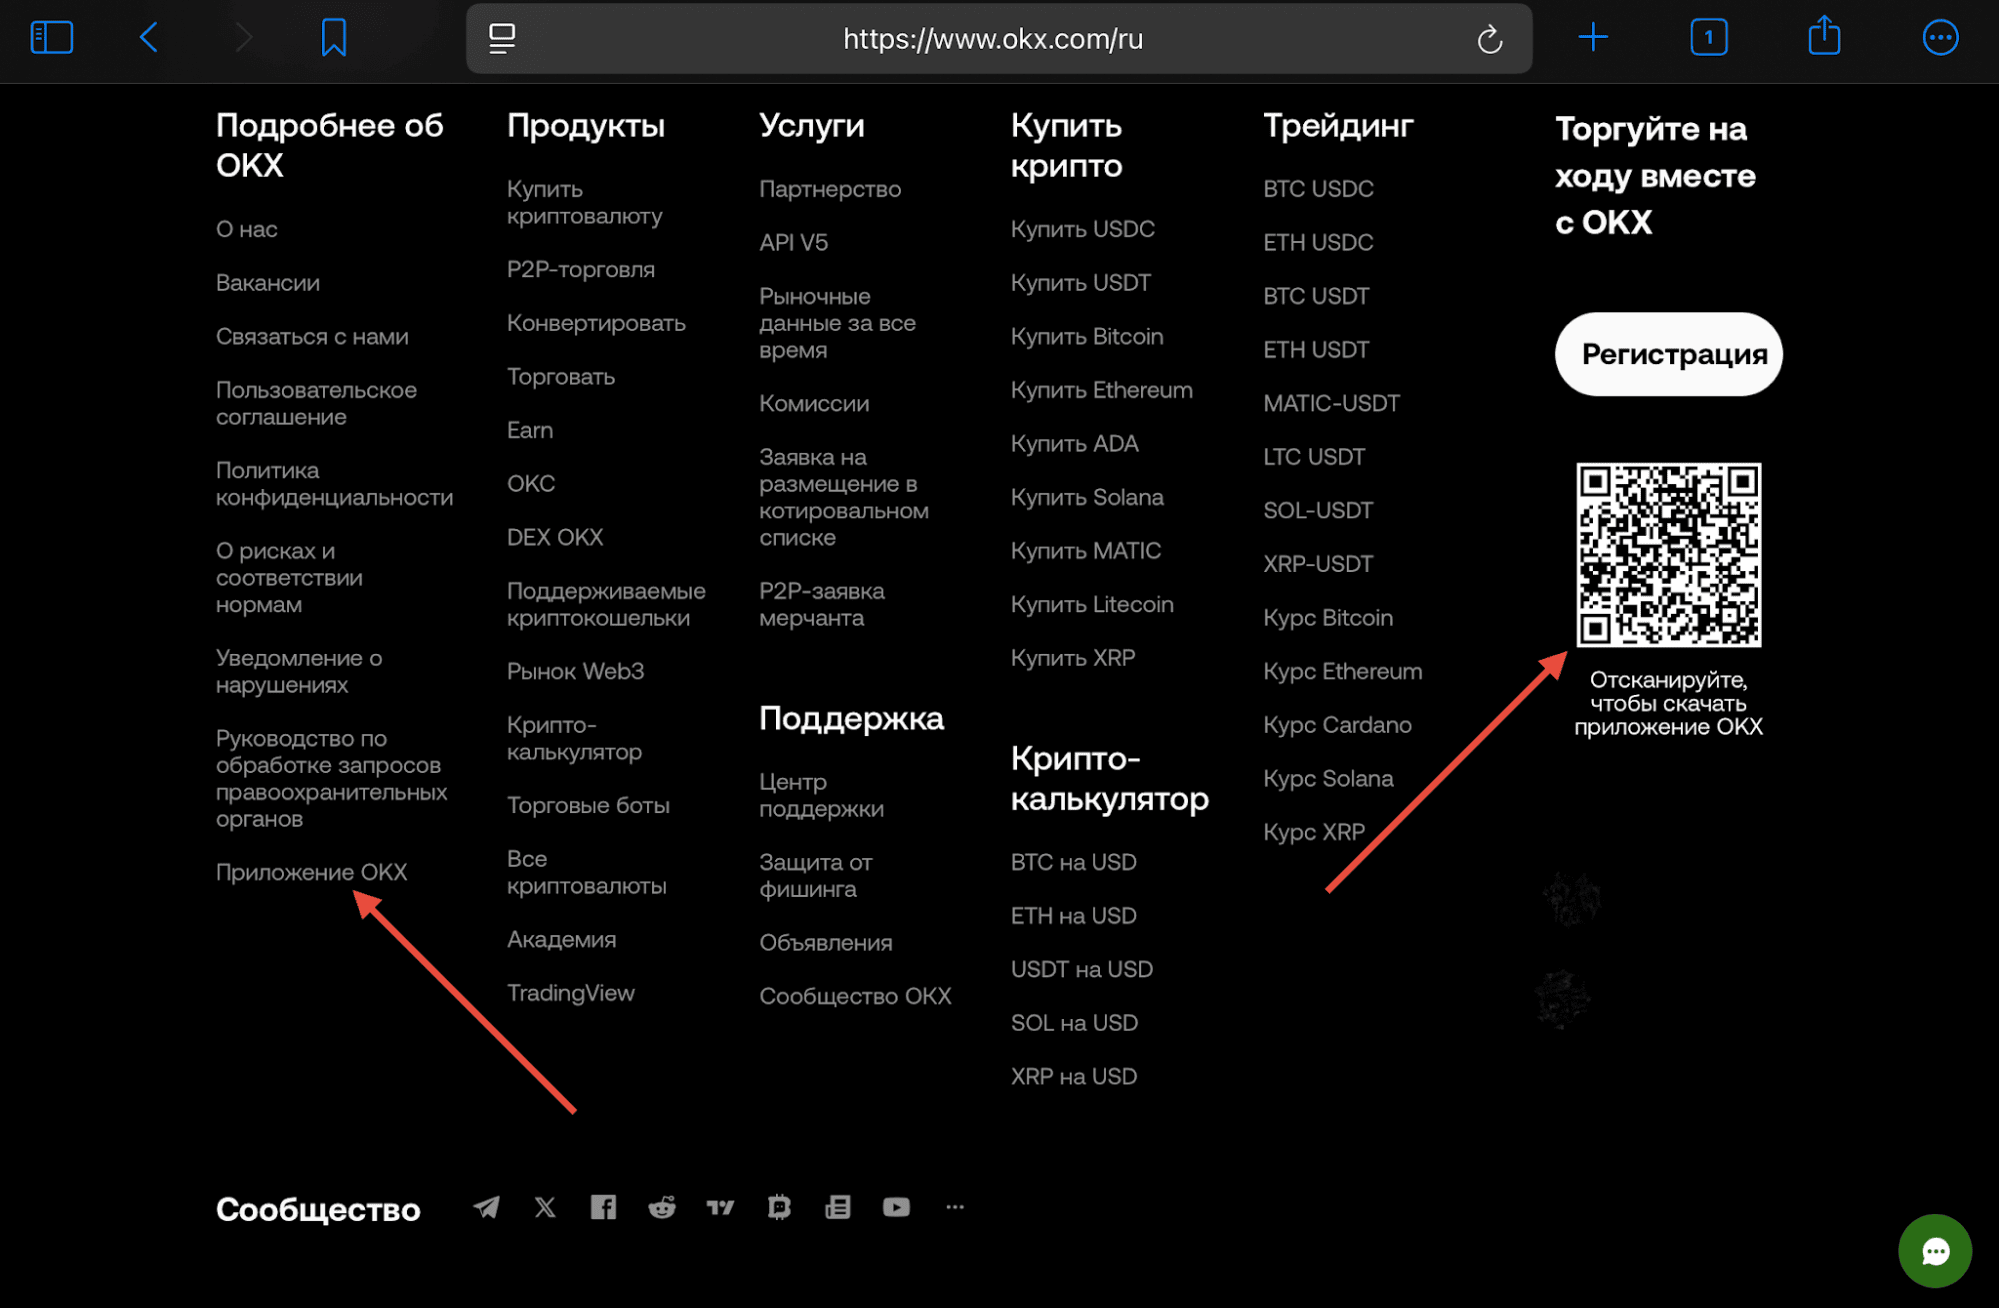Open the Earn link

(529, 430)
